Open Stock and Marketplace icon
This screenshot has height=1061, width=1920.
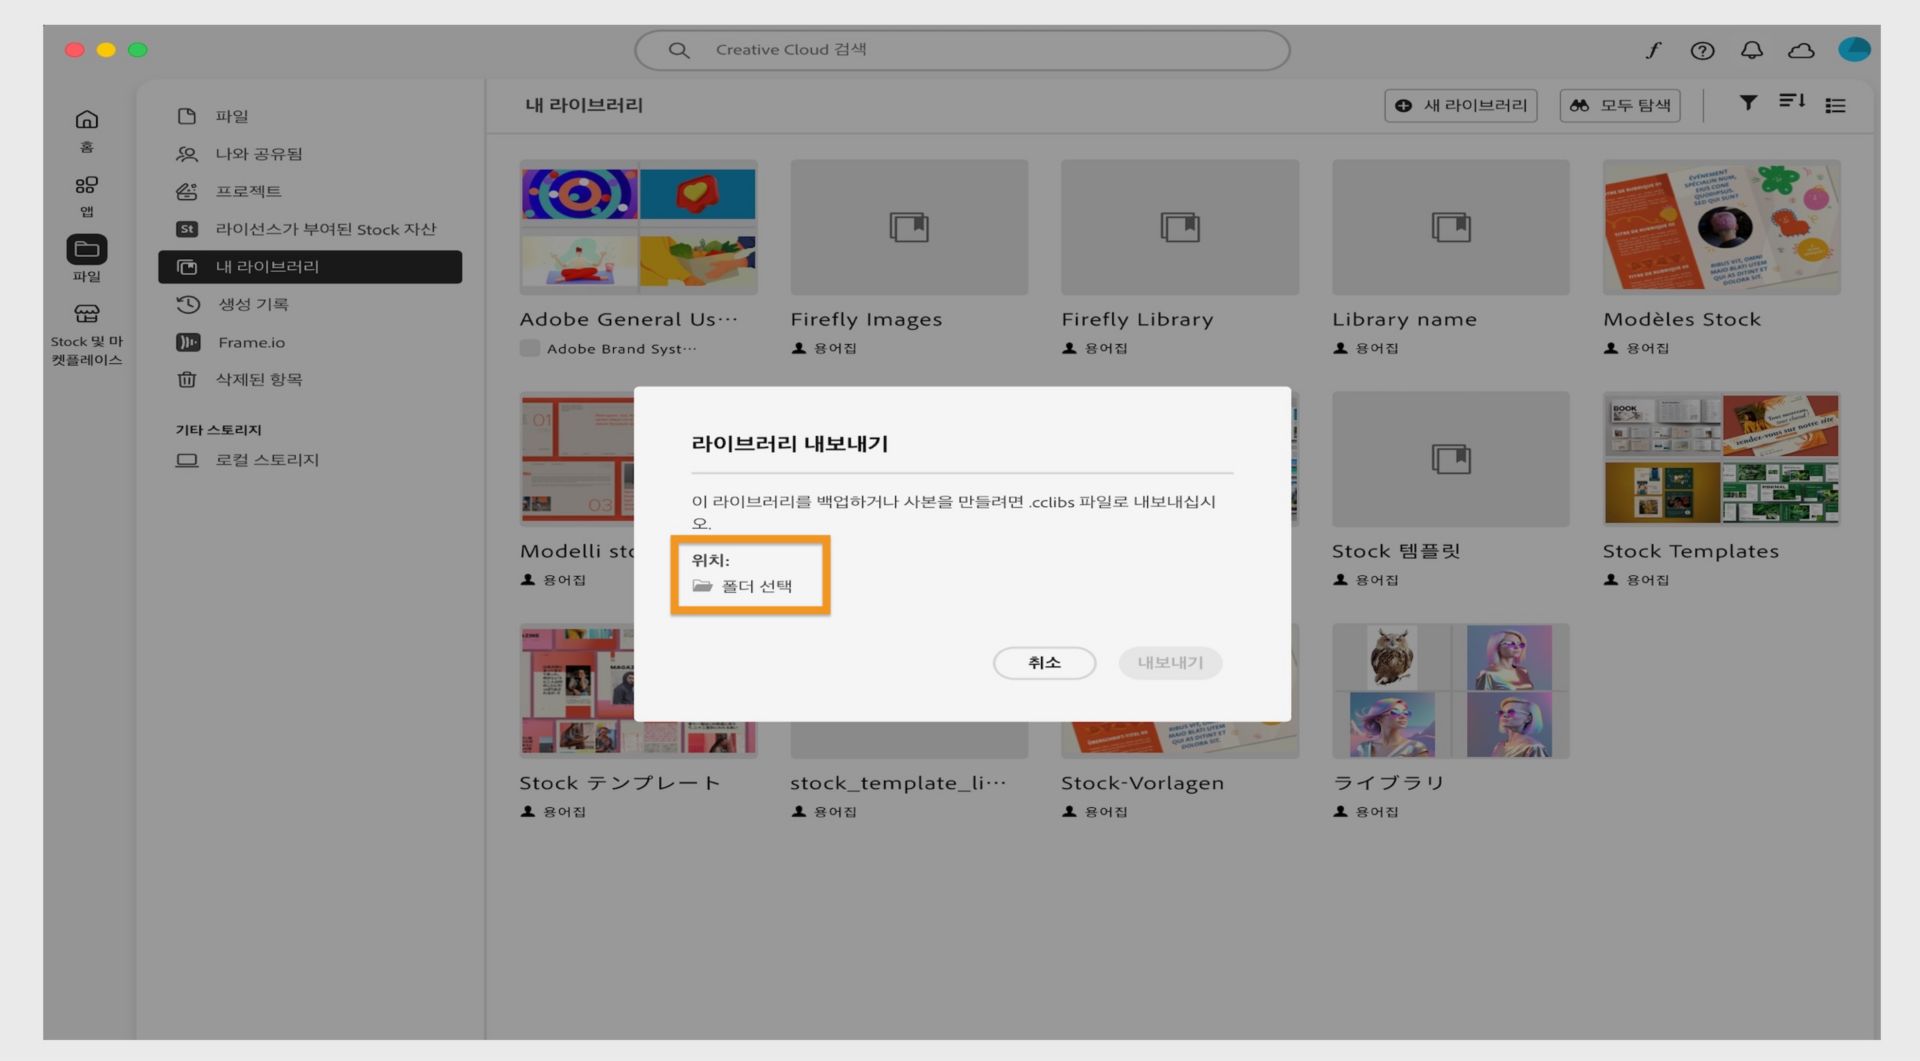click(x=87, y=314)
